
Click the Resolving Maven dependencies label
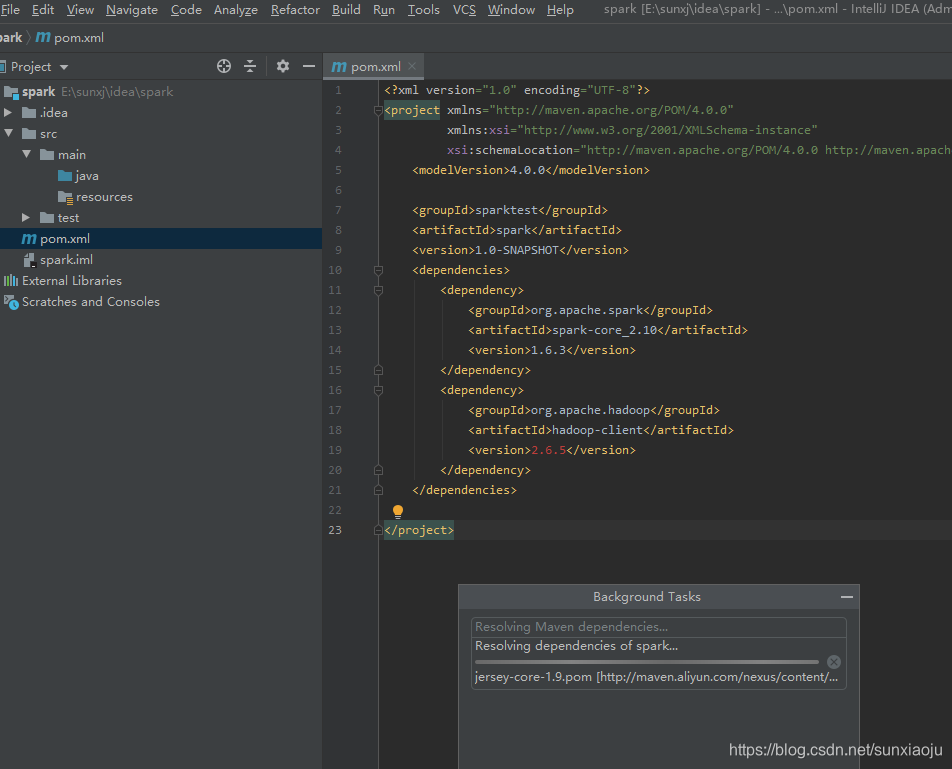571,627
